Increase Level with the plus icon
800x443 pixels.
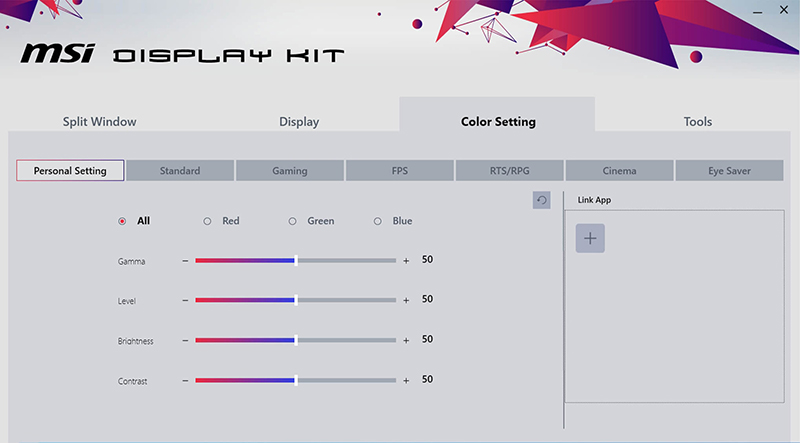[x=406, y=301]
